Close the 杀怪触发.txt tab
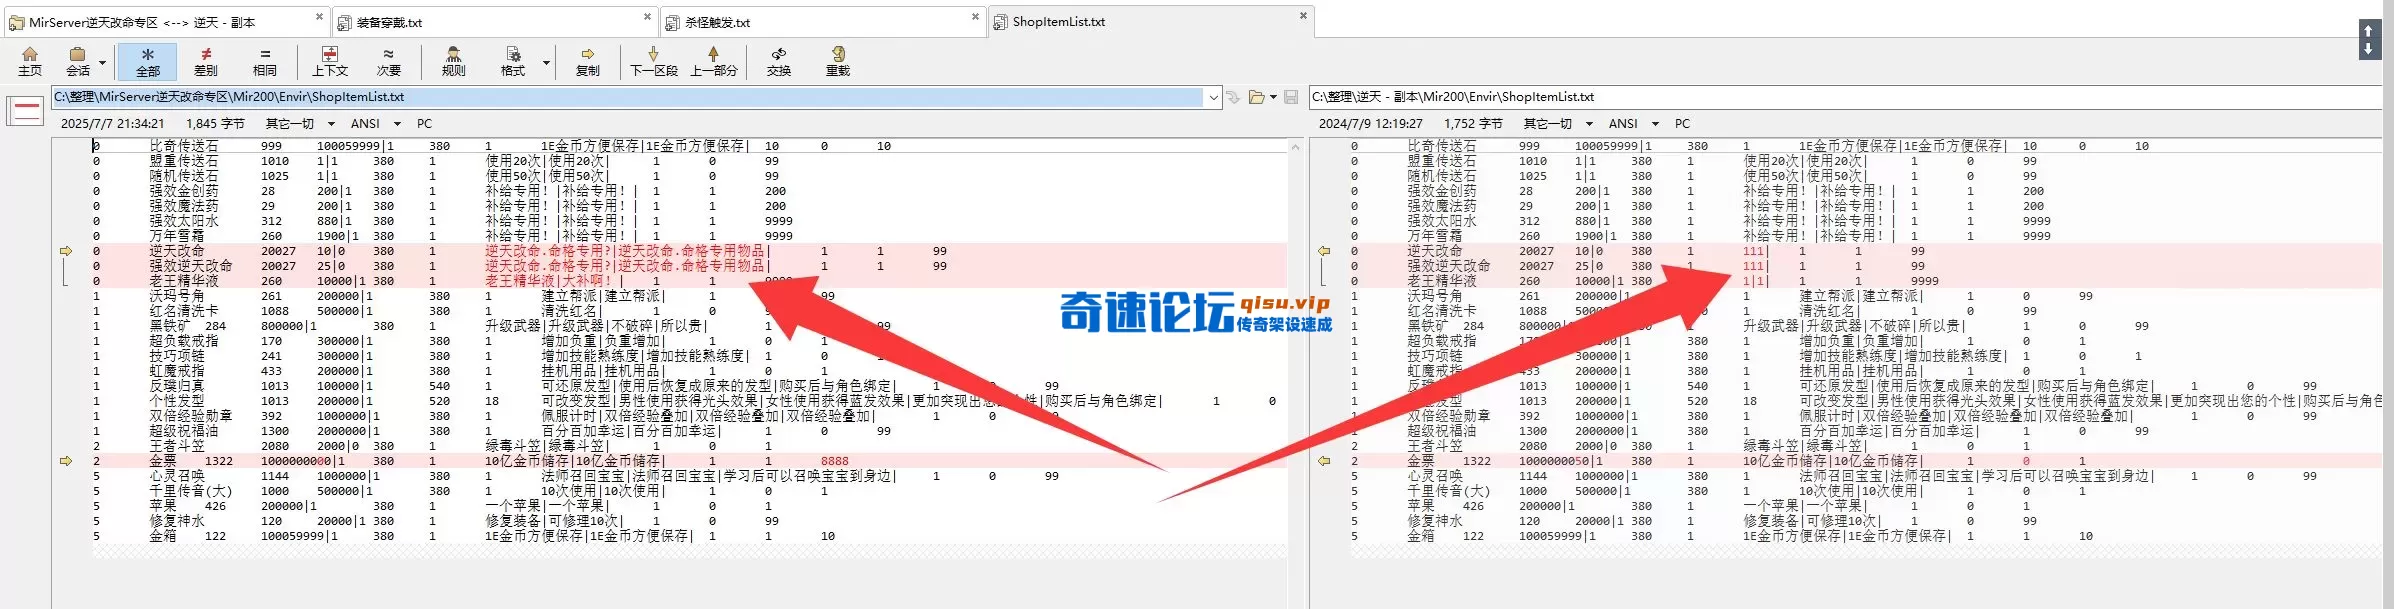Viewport: 2394px width, 609px height. pyautogui.click(x=975, y=17)
